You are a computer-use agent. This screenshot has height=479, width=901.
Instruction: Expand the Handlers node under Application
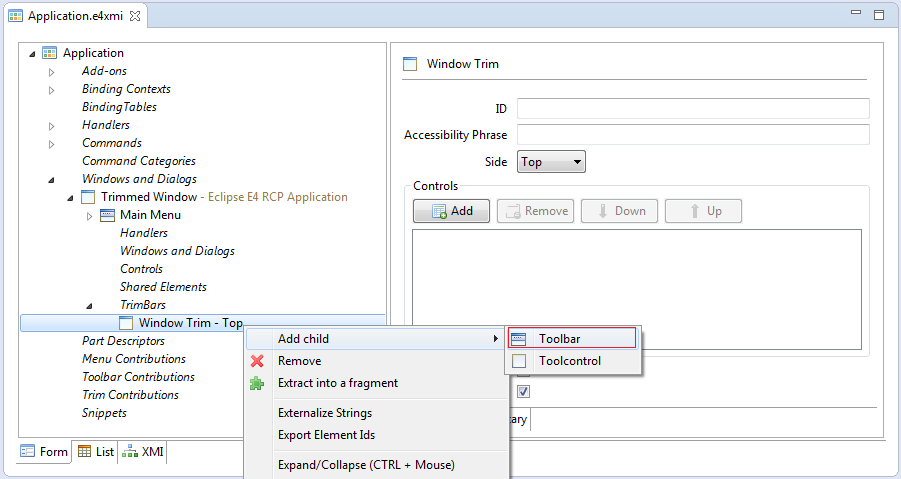point(52,126)
